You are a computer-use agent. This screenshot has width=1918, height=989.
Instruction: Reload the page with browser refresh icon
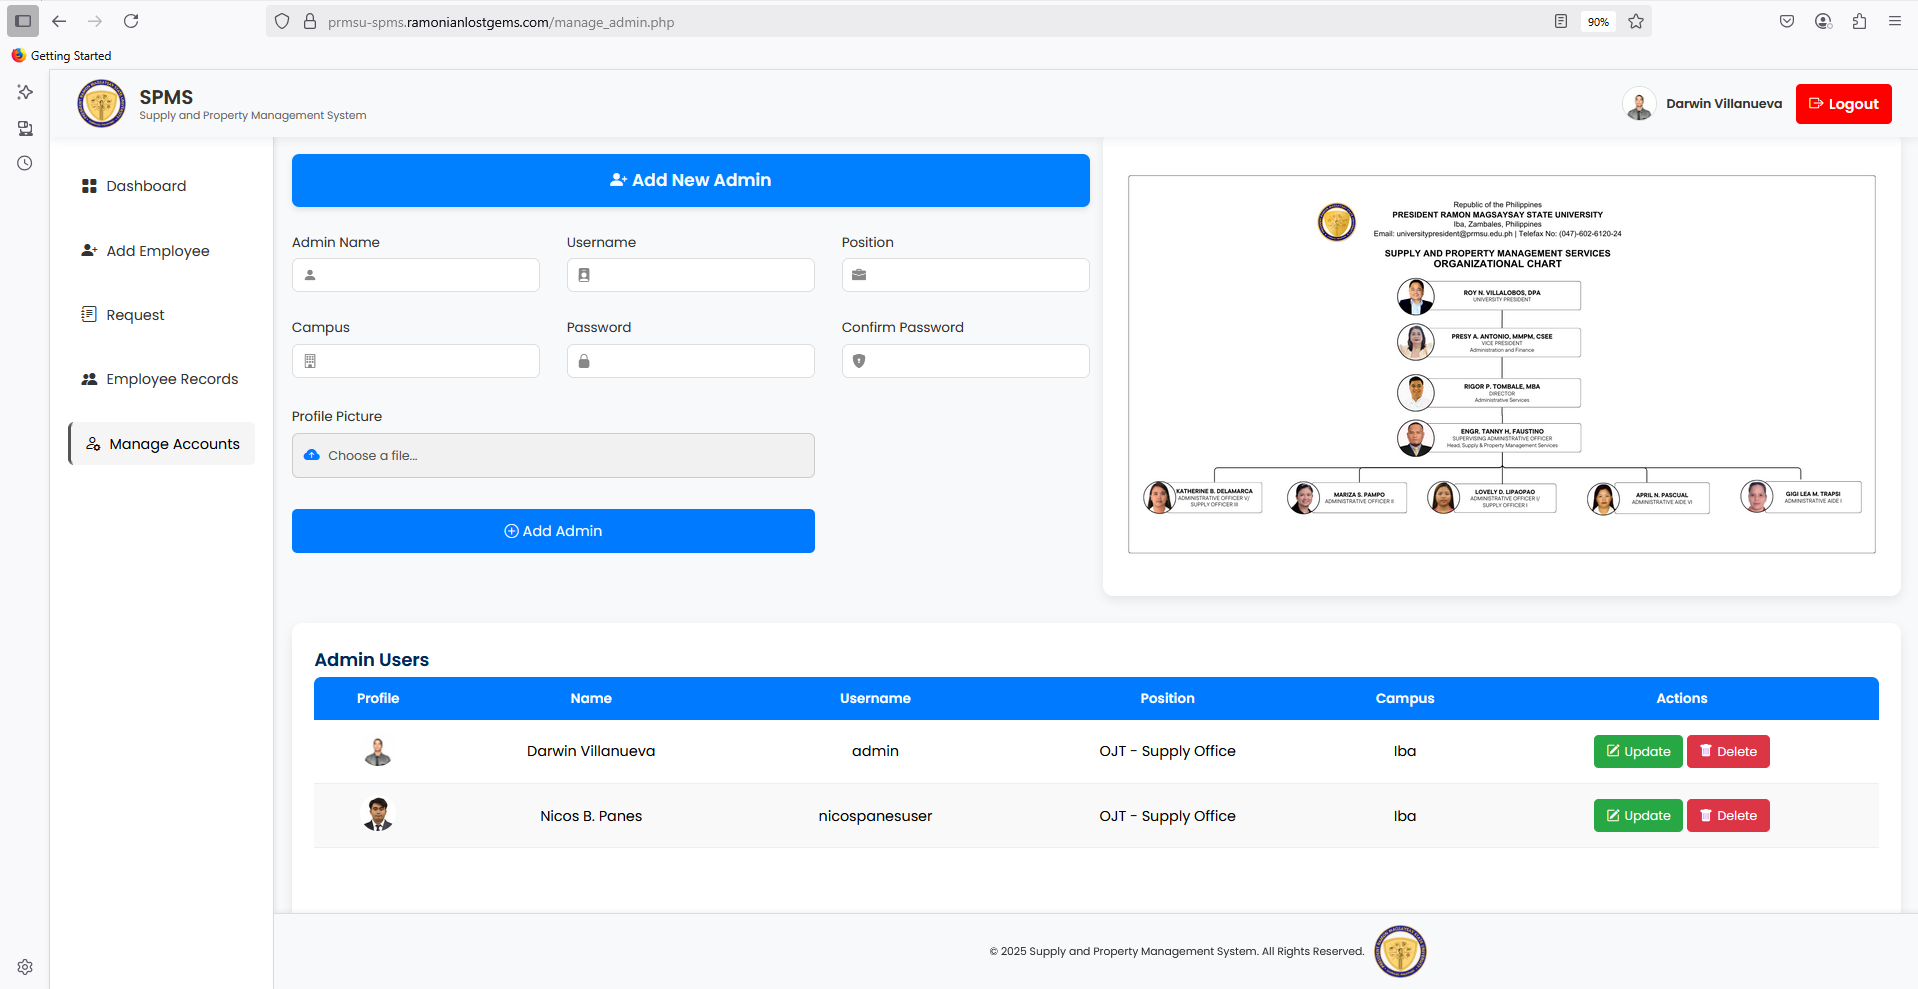pos(131,21)
